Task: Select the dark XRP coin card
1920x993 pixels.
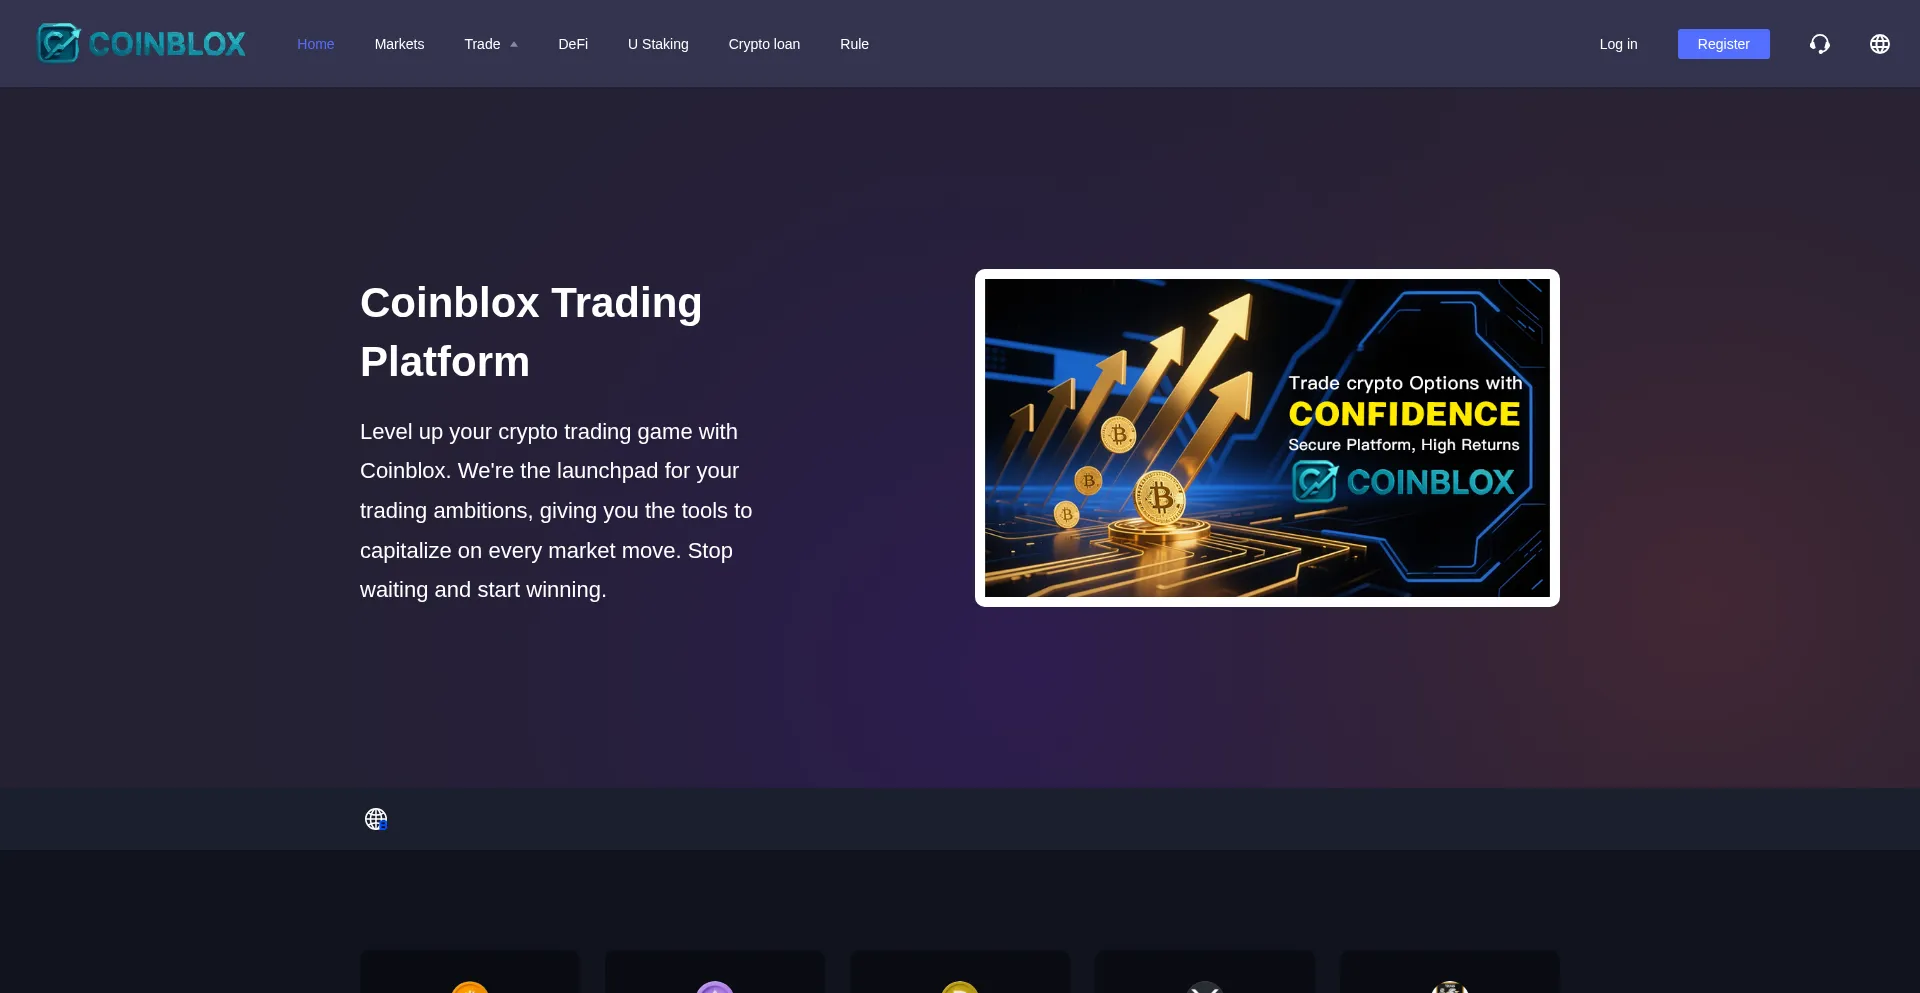Action: tap(1204, 972)
